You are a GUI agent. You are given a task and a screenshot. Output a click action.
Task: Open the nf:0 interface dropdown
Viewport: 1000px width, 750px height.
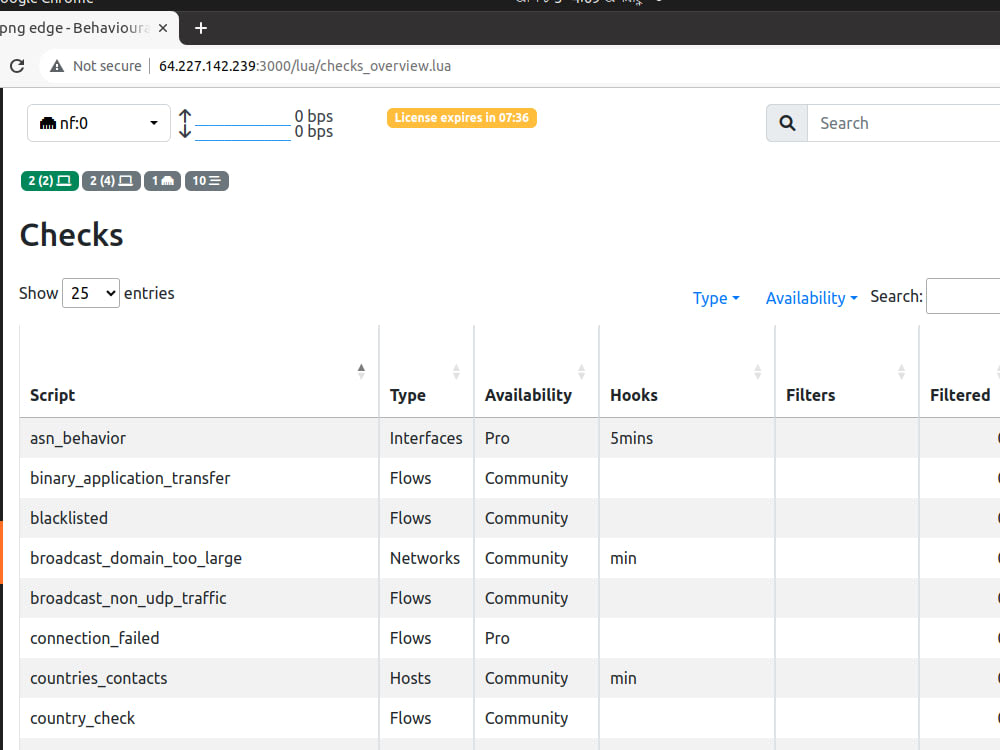point(99,123)
